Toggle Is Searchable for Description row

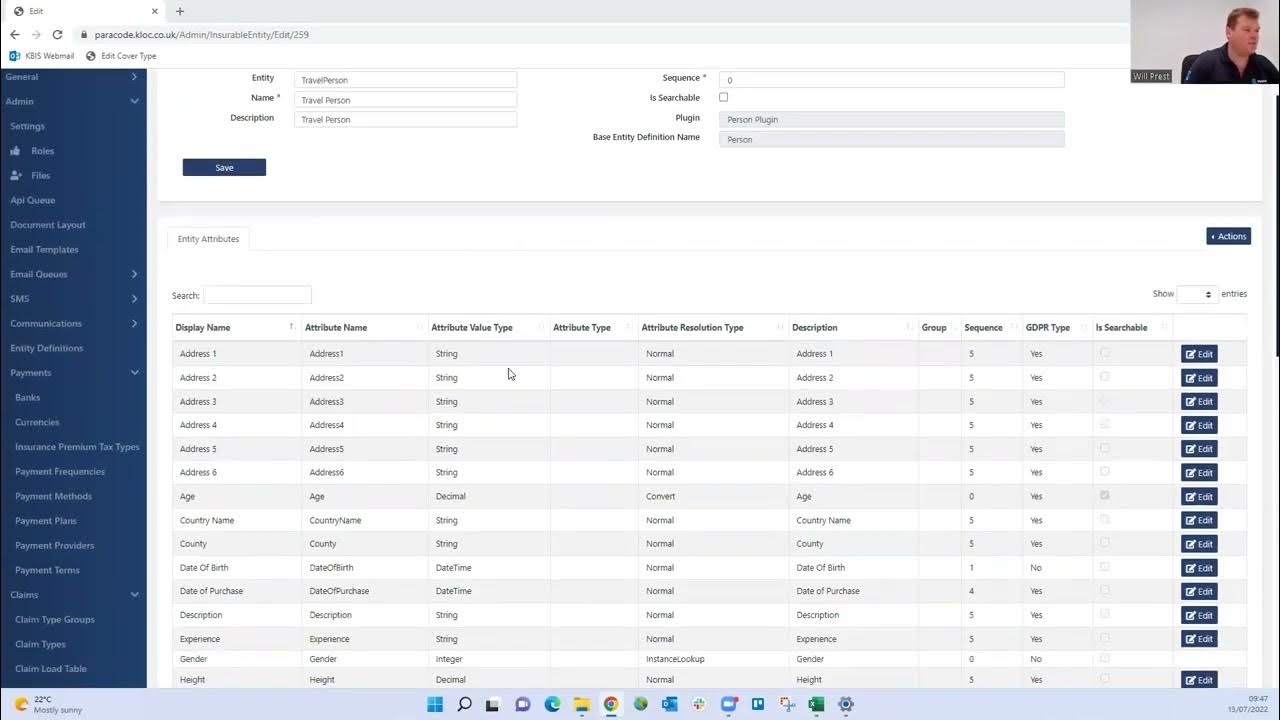1104,615
